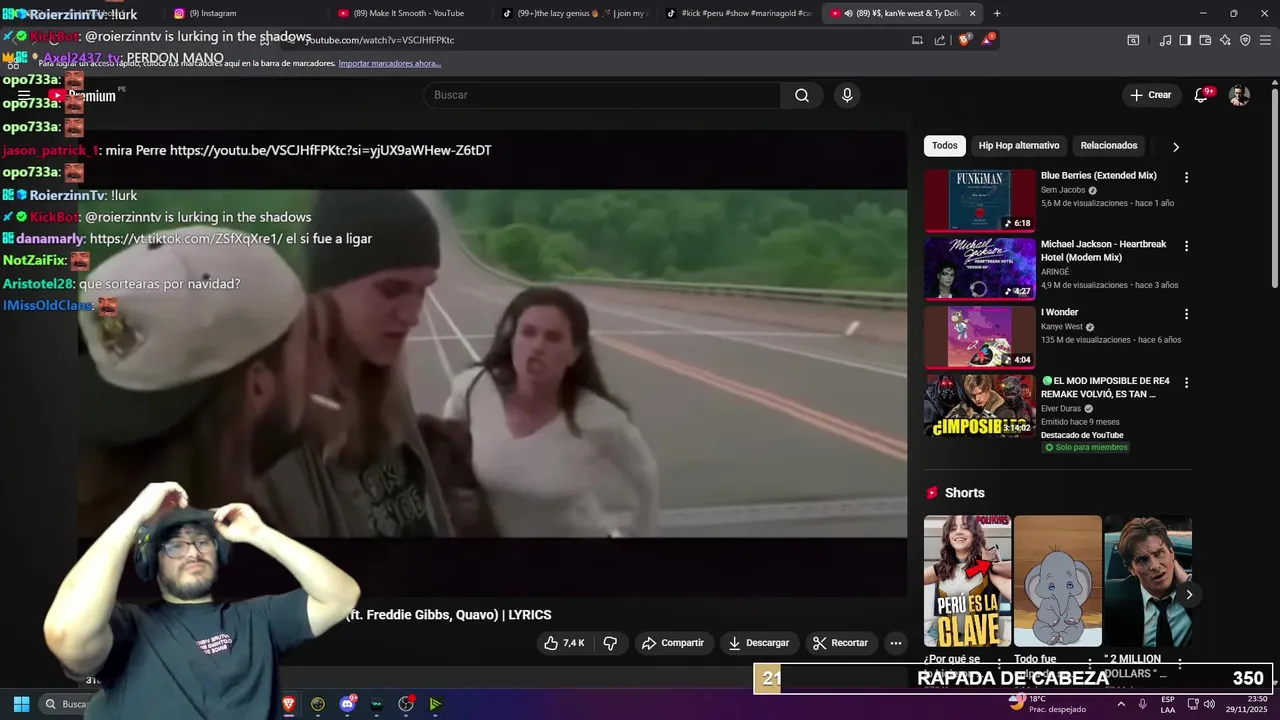Click the install app screen icon in address bar
The height and width of the screenshot is (720, 1280).
(x=917, y=40)
